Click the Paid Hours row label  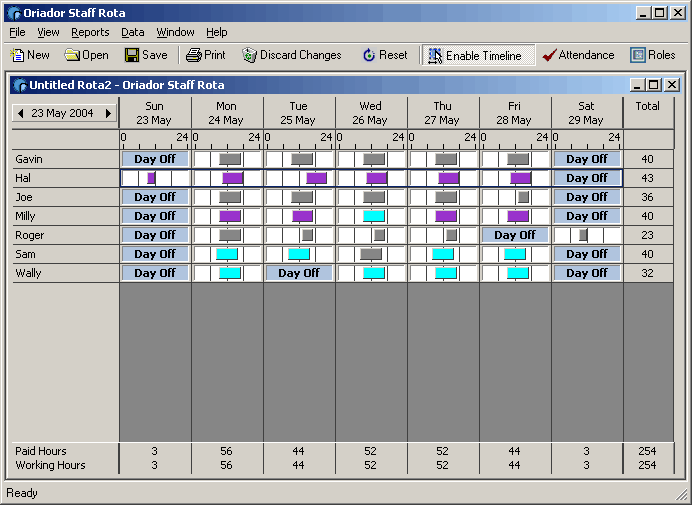[41, 451]
